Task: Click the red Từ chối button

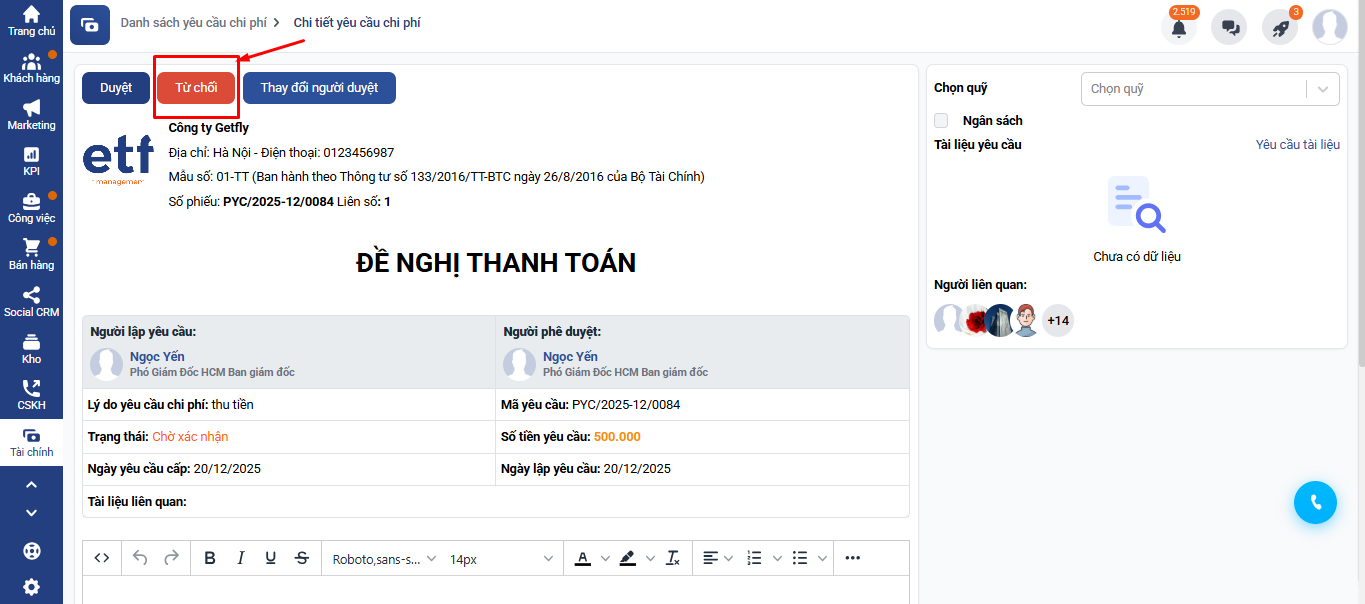Action: click(x=196, y=88)
